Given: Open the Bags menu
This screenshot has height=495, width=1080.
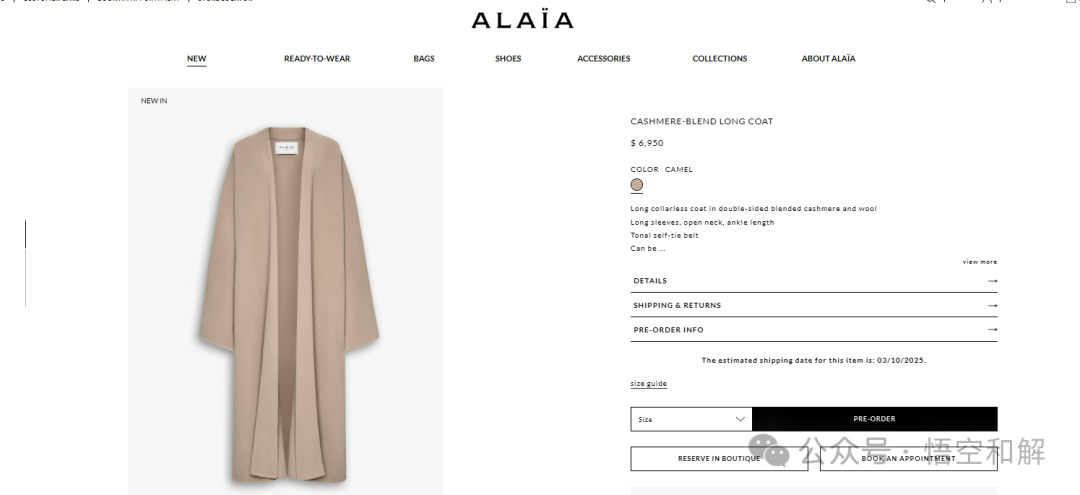Looking at the screenshot, I should point(424,59).
